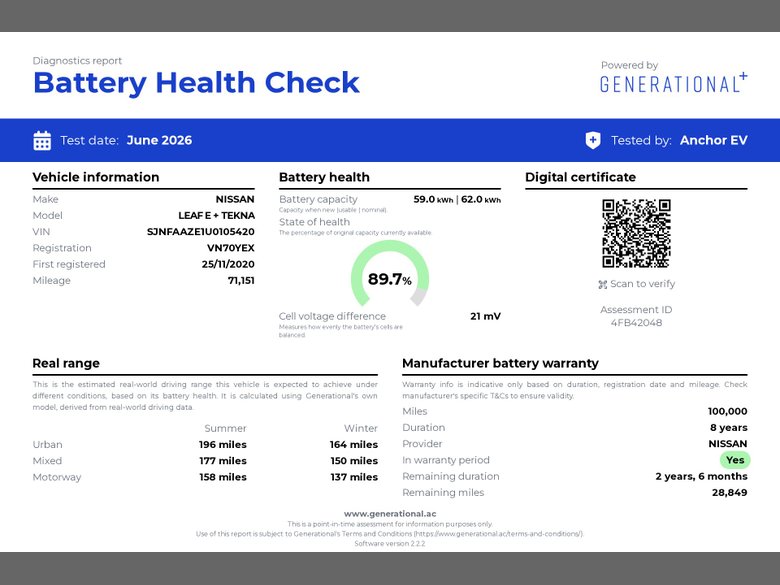This screenshot has width=780, height=585.
Task: Click the scan icon beside Scan to verify
Action: pyautogui.click(x=602, y=285)
